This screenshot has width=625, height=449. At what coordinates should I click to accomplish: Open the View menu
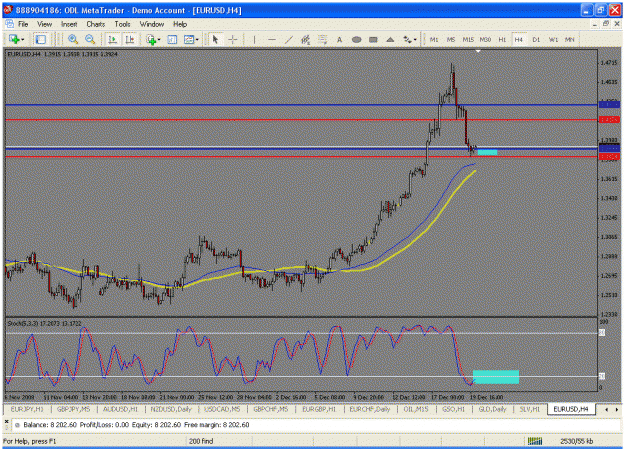coord(45,24)
